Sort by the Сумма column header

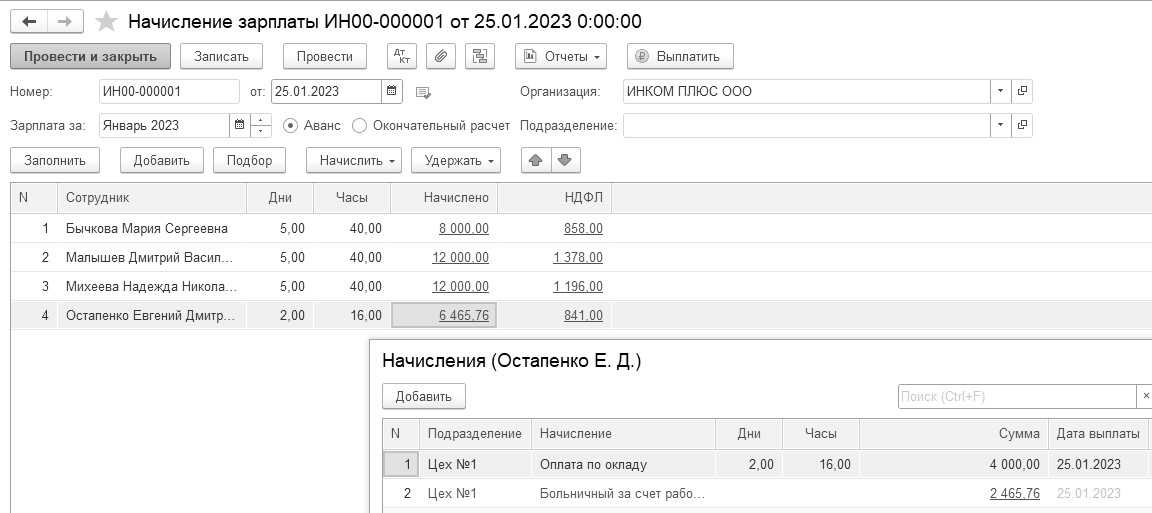954,434
